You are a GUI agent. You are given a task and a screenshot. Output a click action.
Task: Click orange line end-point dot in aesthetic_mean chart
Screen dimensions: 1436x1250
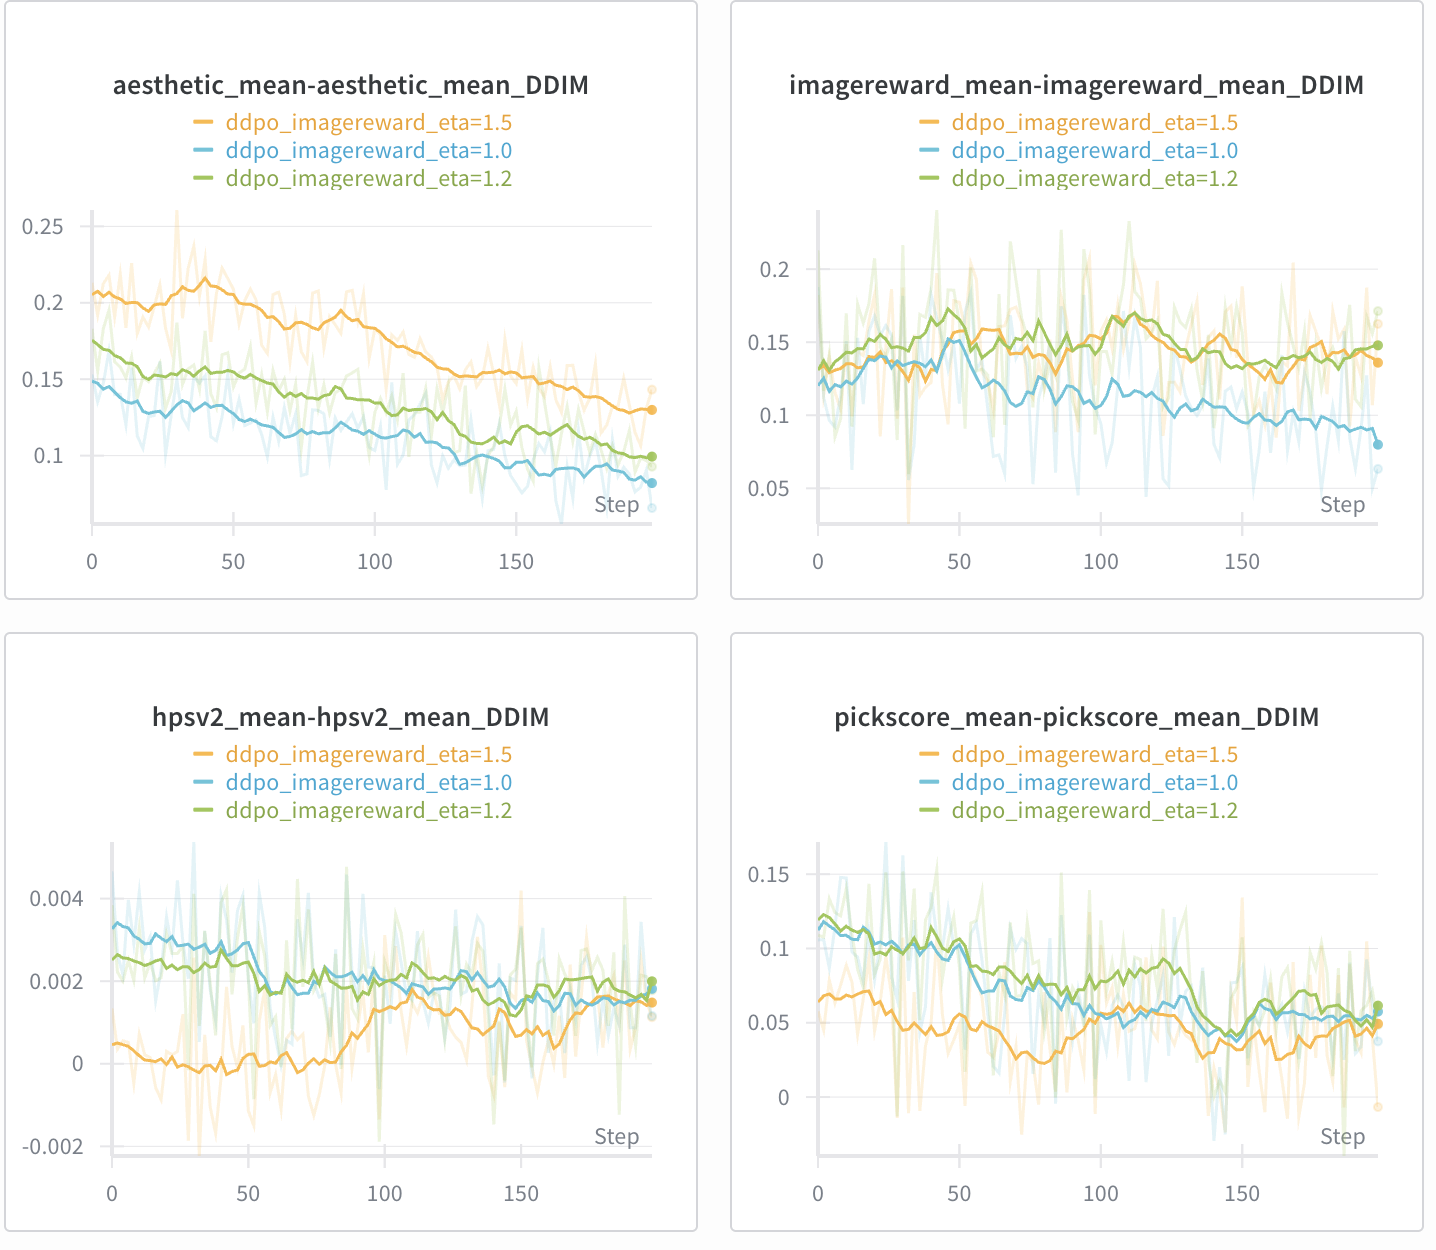(x=652, y=410)
